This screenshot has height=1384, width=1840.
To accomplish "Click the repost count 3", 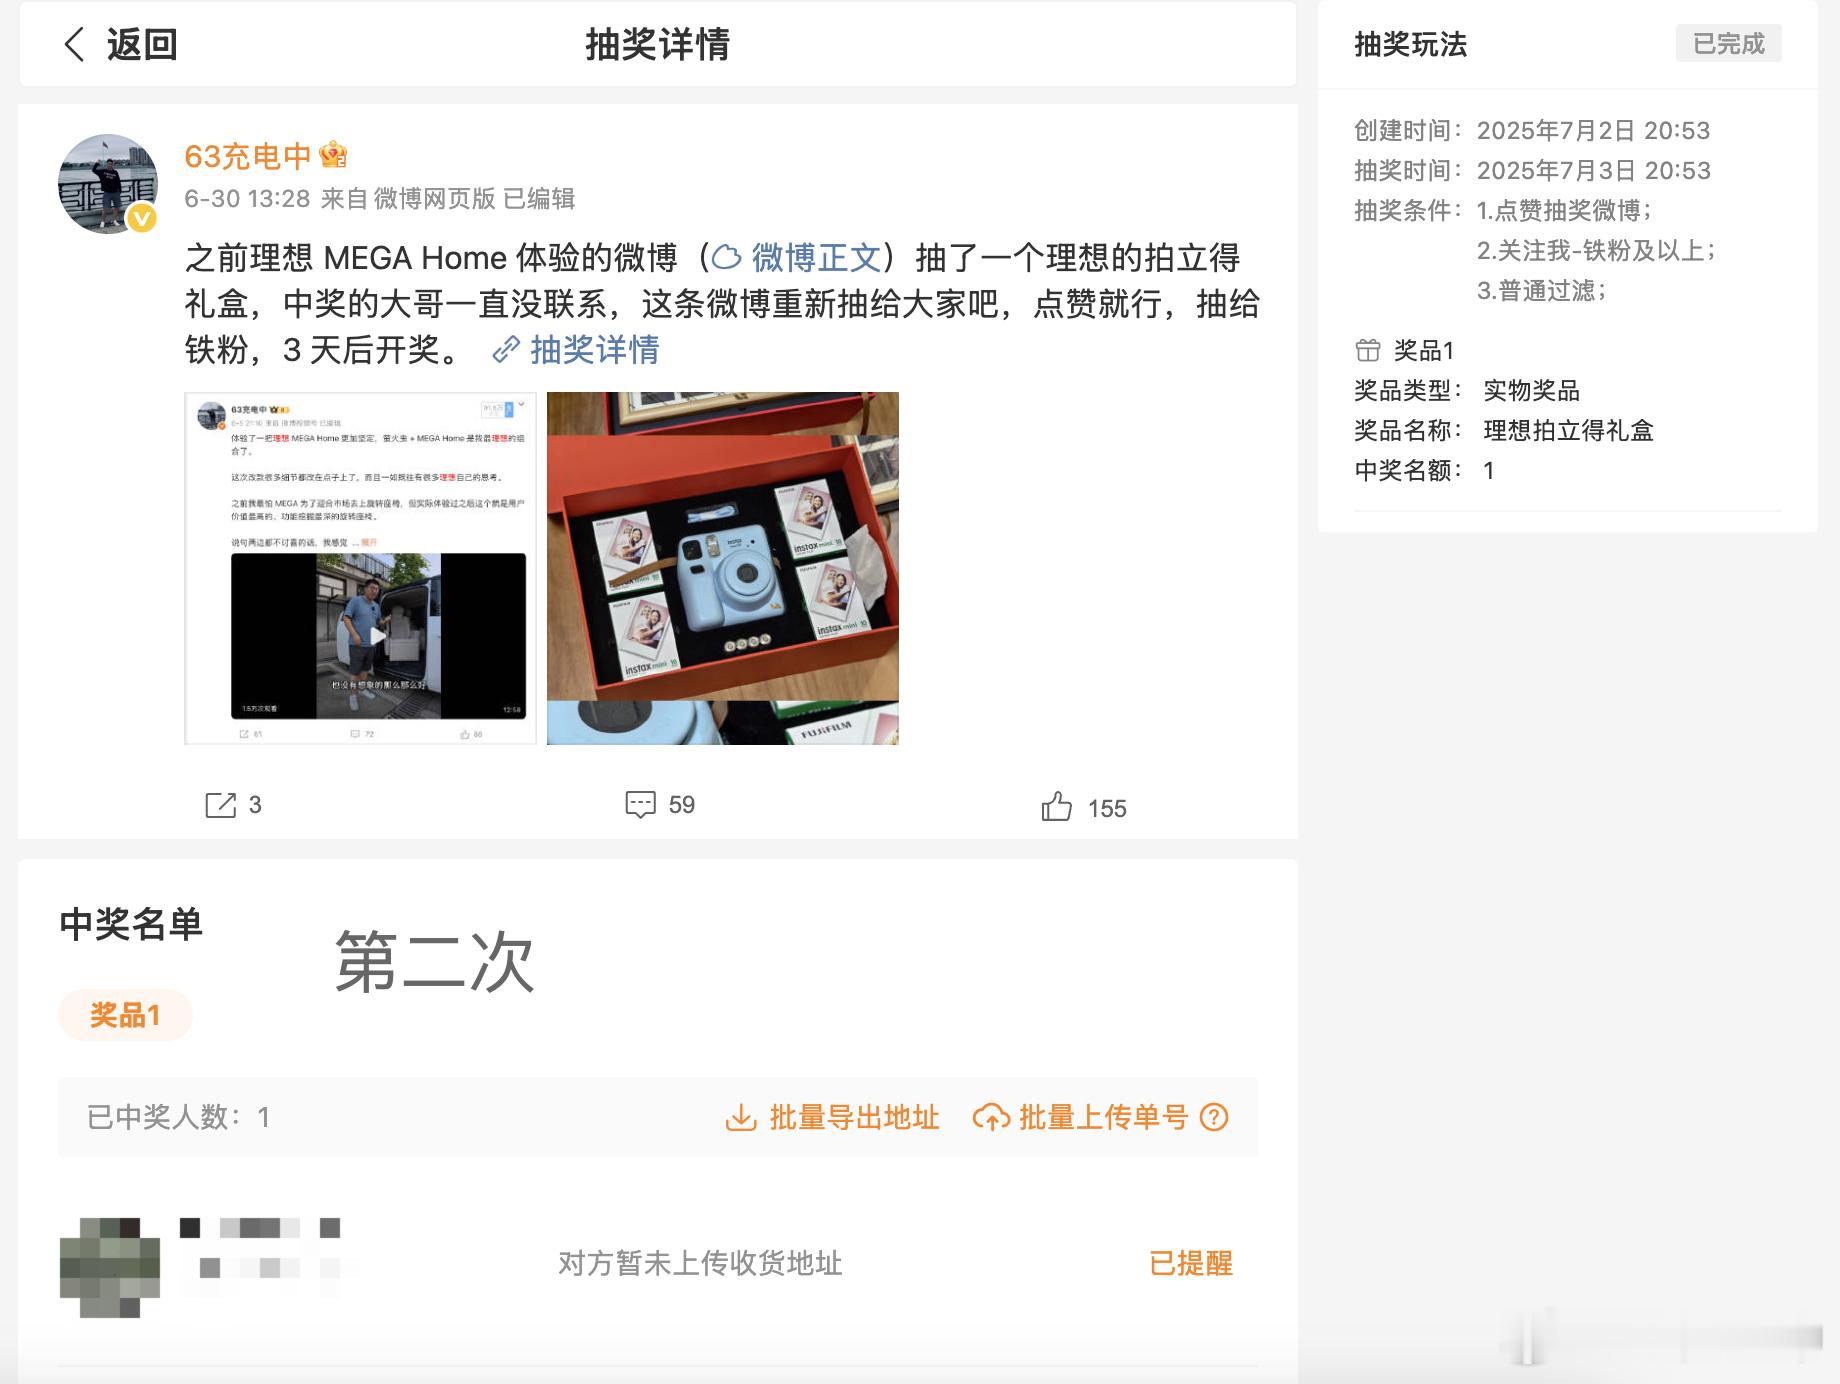I will click(x=255, y=805).
